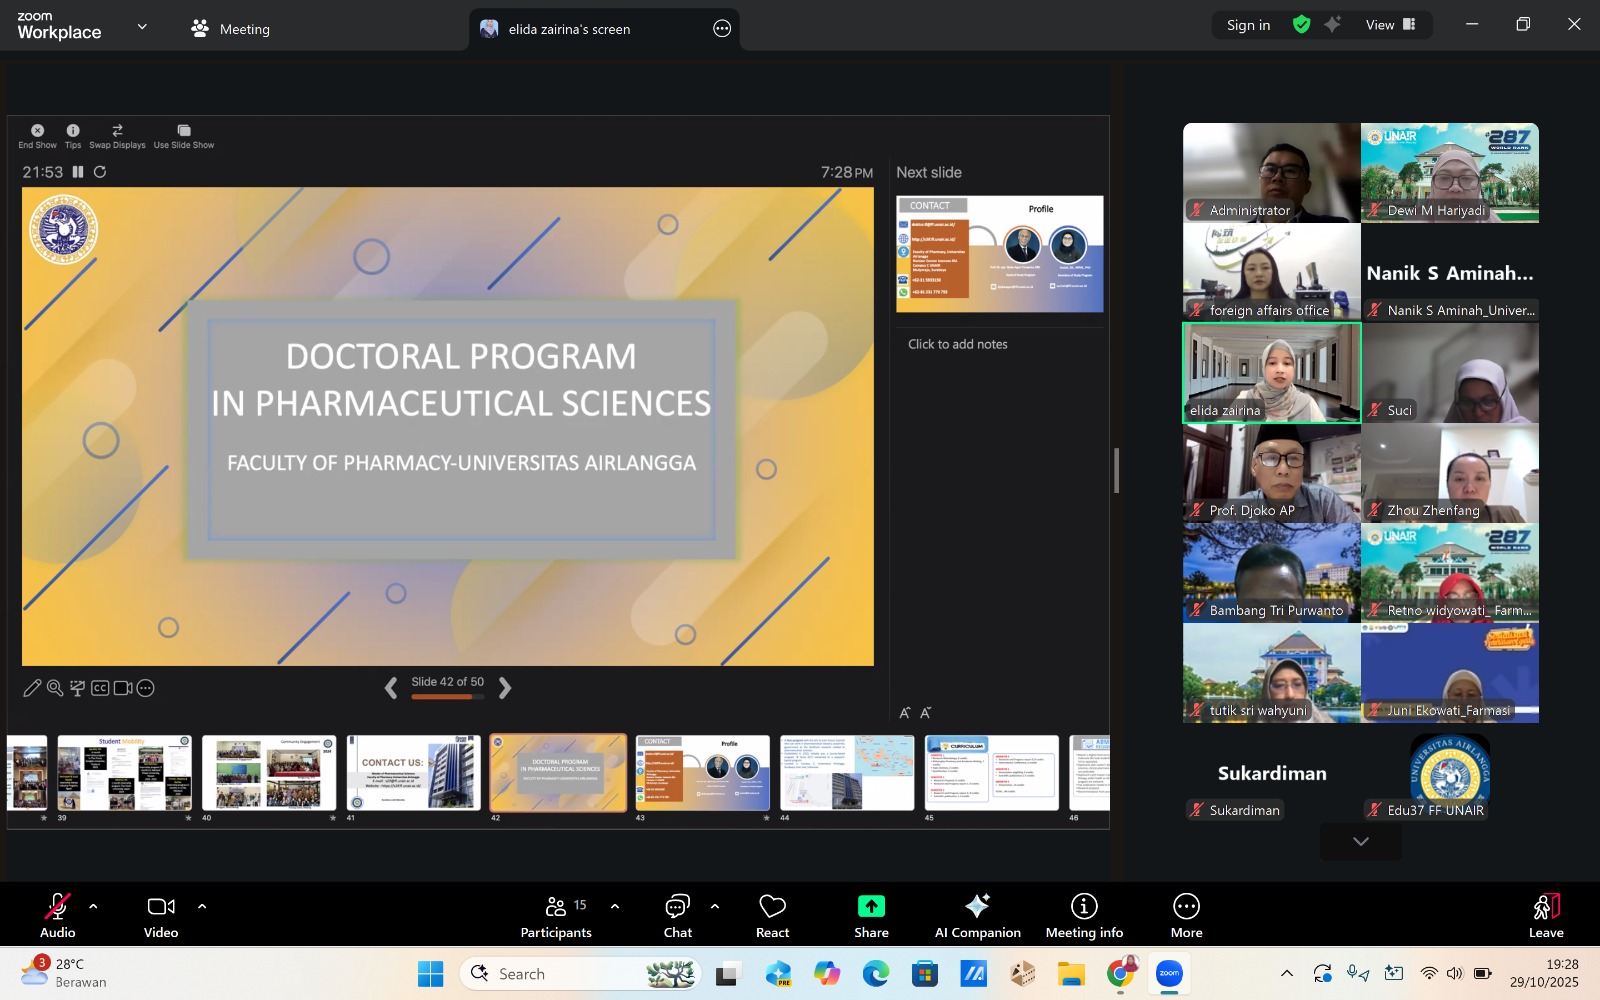Image resolution: width=1600 pixels, height=1000 pixels.
Task: Expand video options arrow next to Video
Action: pyautogui.click(x=202, y=906)
